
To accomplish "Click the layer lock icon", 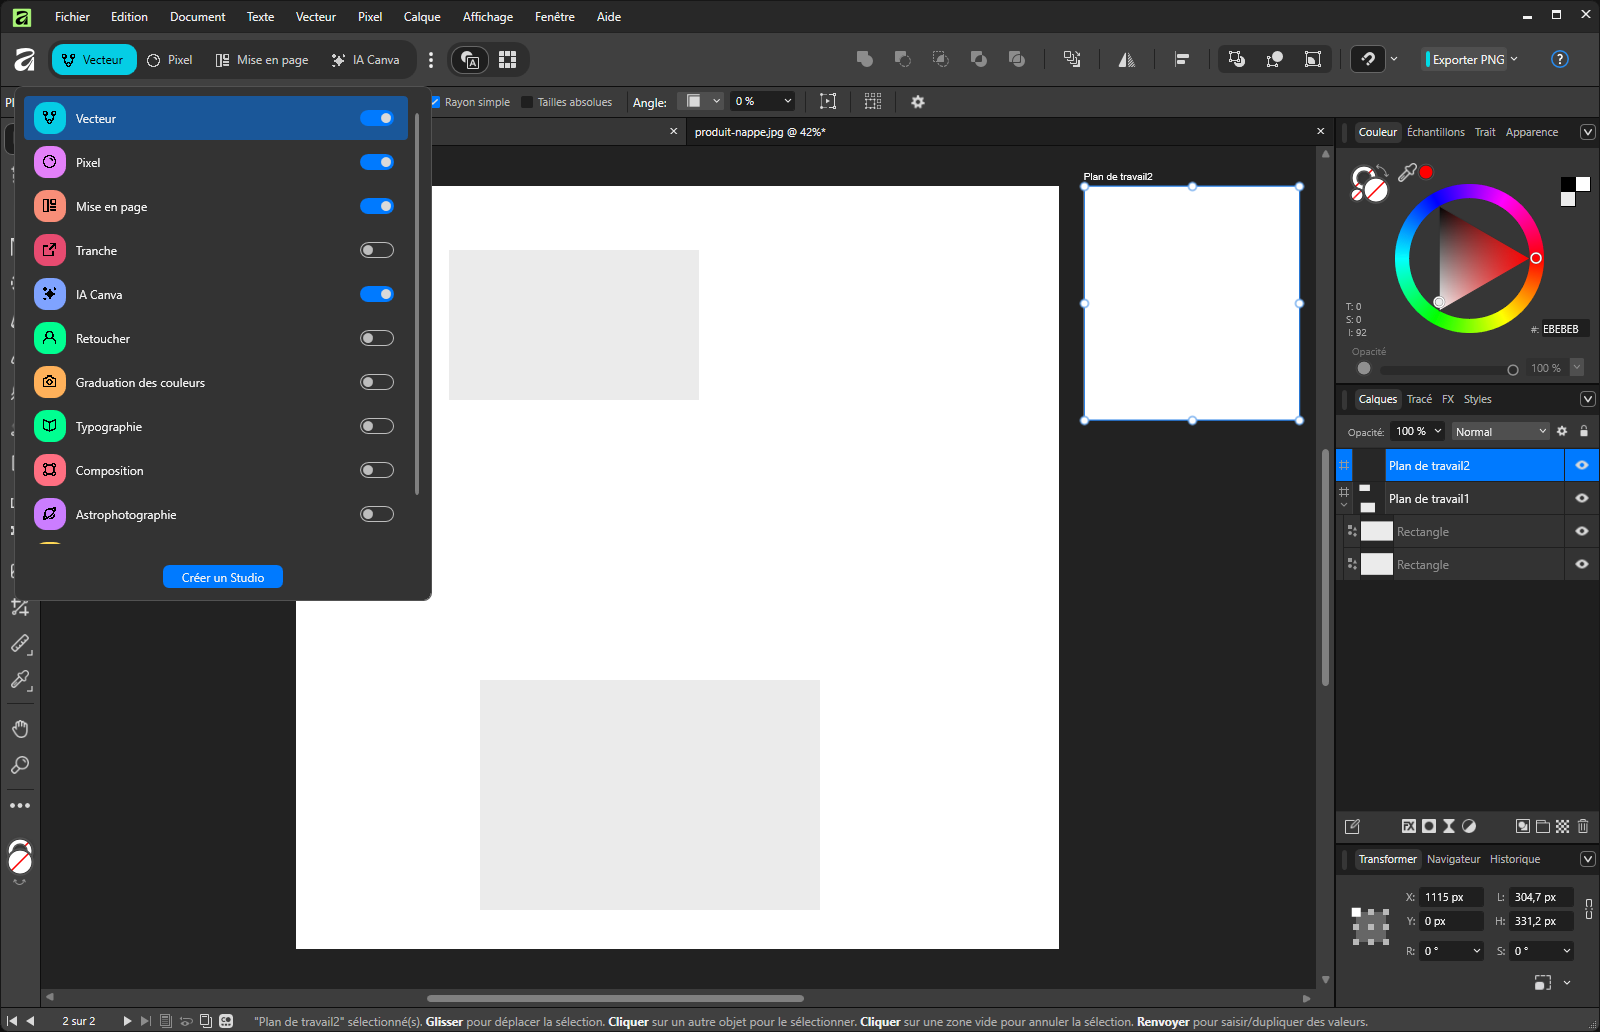I will point(1584,431).
